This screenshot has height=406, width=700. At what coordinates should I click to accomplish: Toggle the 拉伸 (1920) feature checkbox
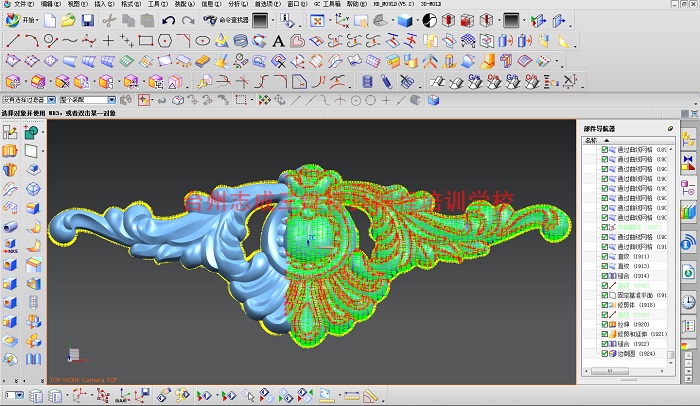604,324
